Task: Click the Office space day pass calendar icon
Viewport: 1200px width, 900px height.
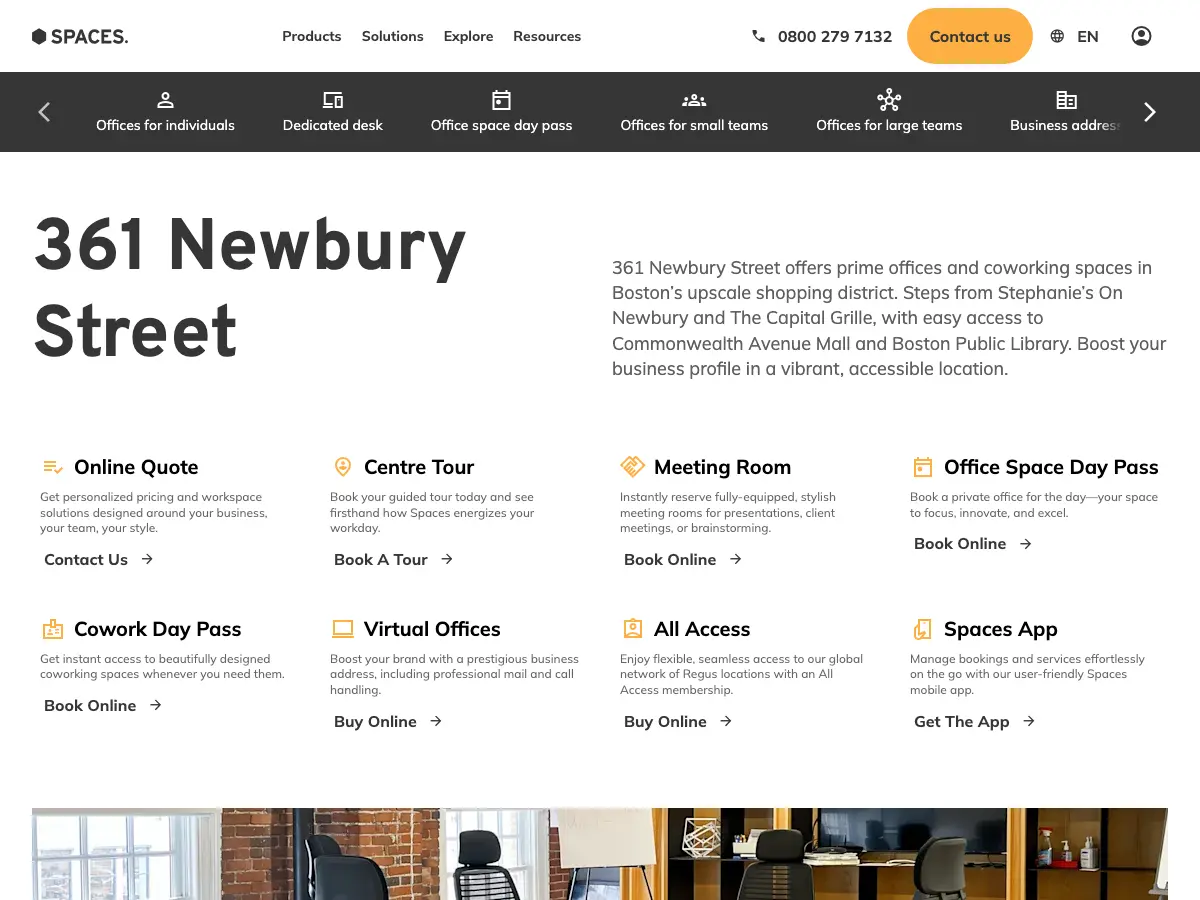Action: click(x=502, y=100)
